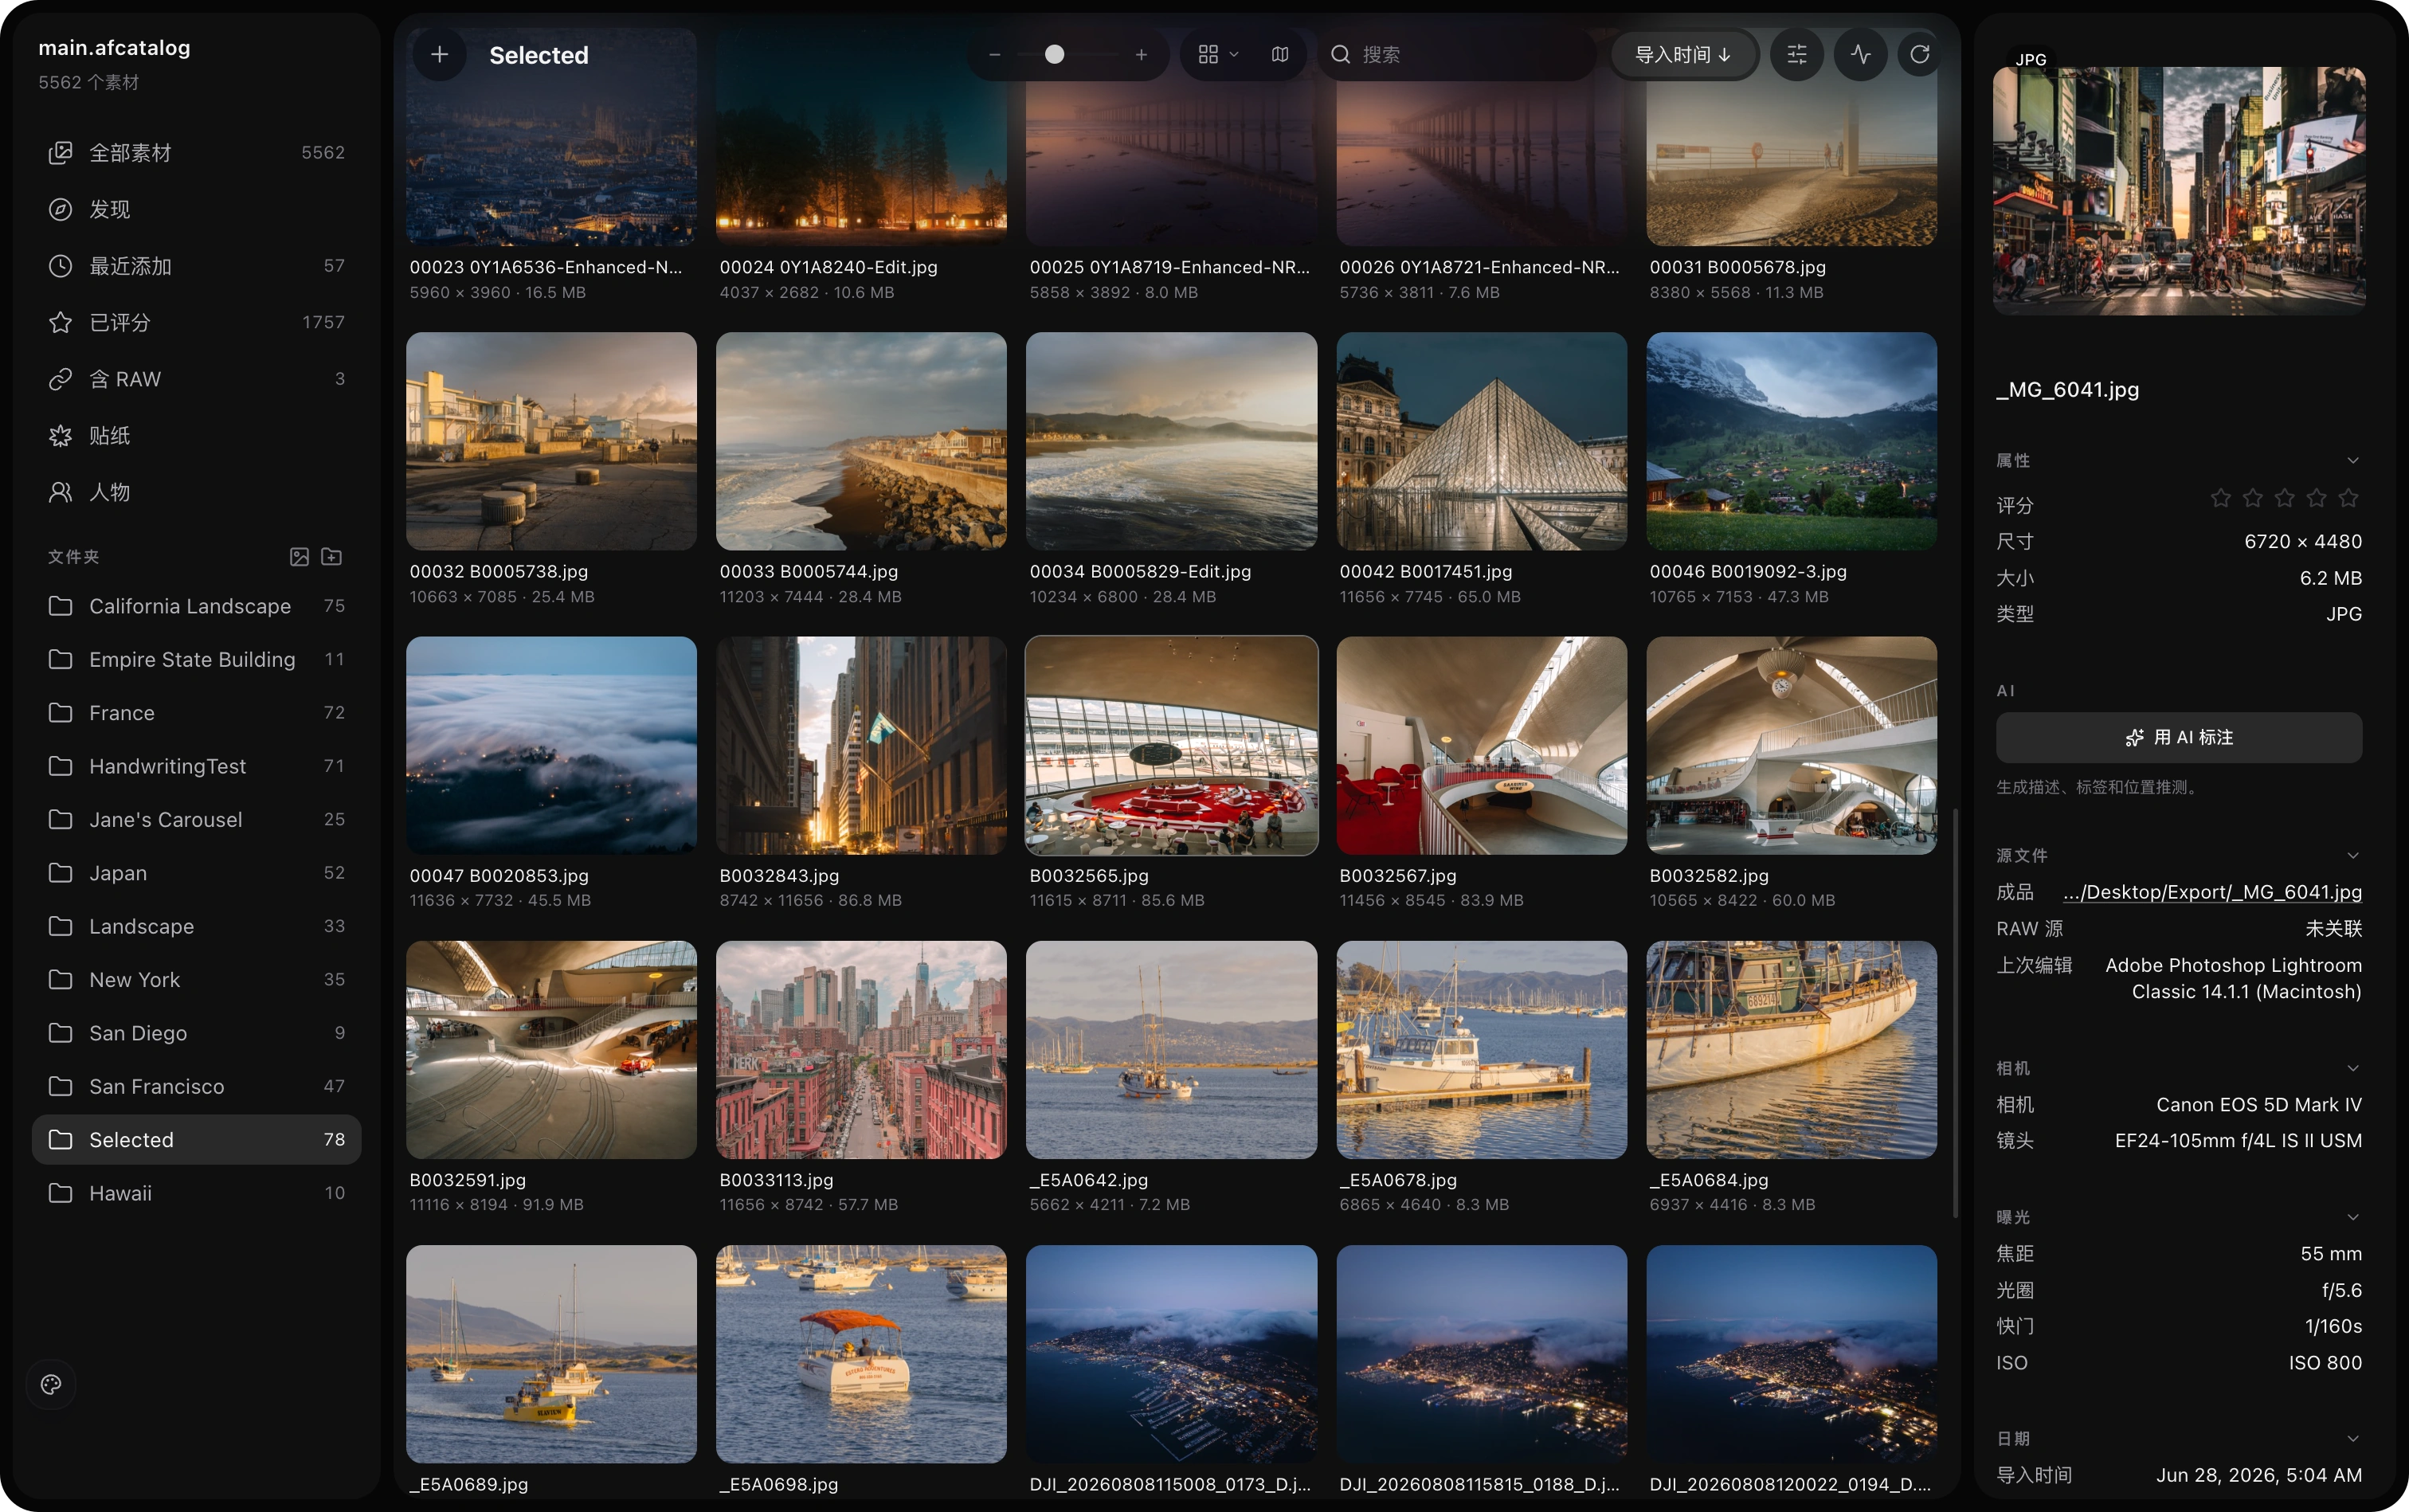Click the zoom in plus icon
Image resolution: width=2409 pixels, height=1512 pixels.
click(x=1141, y=55)
